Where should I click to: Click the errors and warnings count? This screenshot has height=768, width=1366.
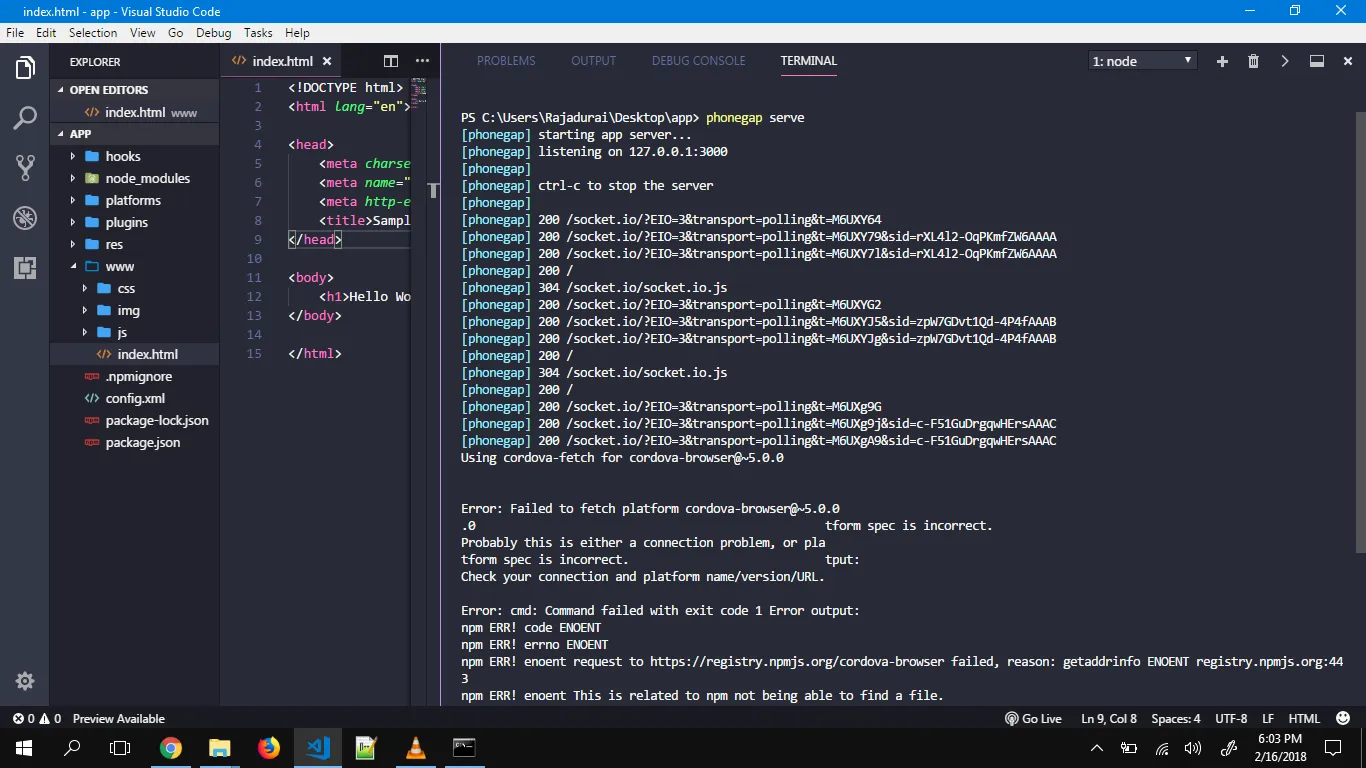(37, 719)
